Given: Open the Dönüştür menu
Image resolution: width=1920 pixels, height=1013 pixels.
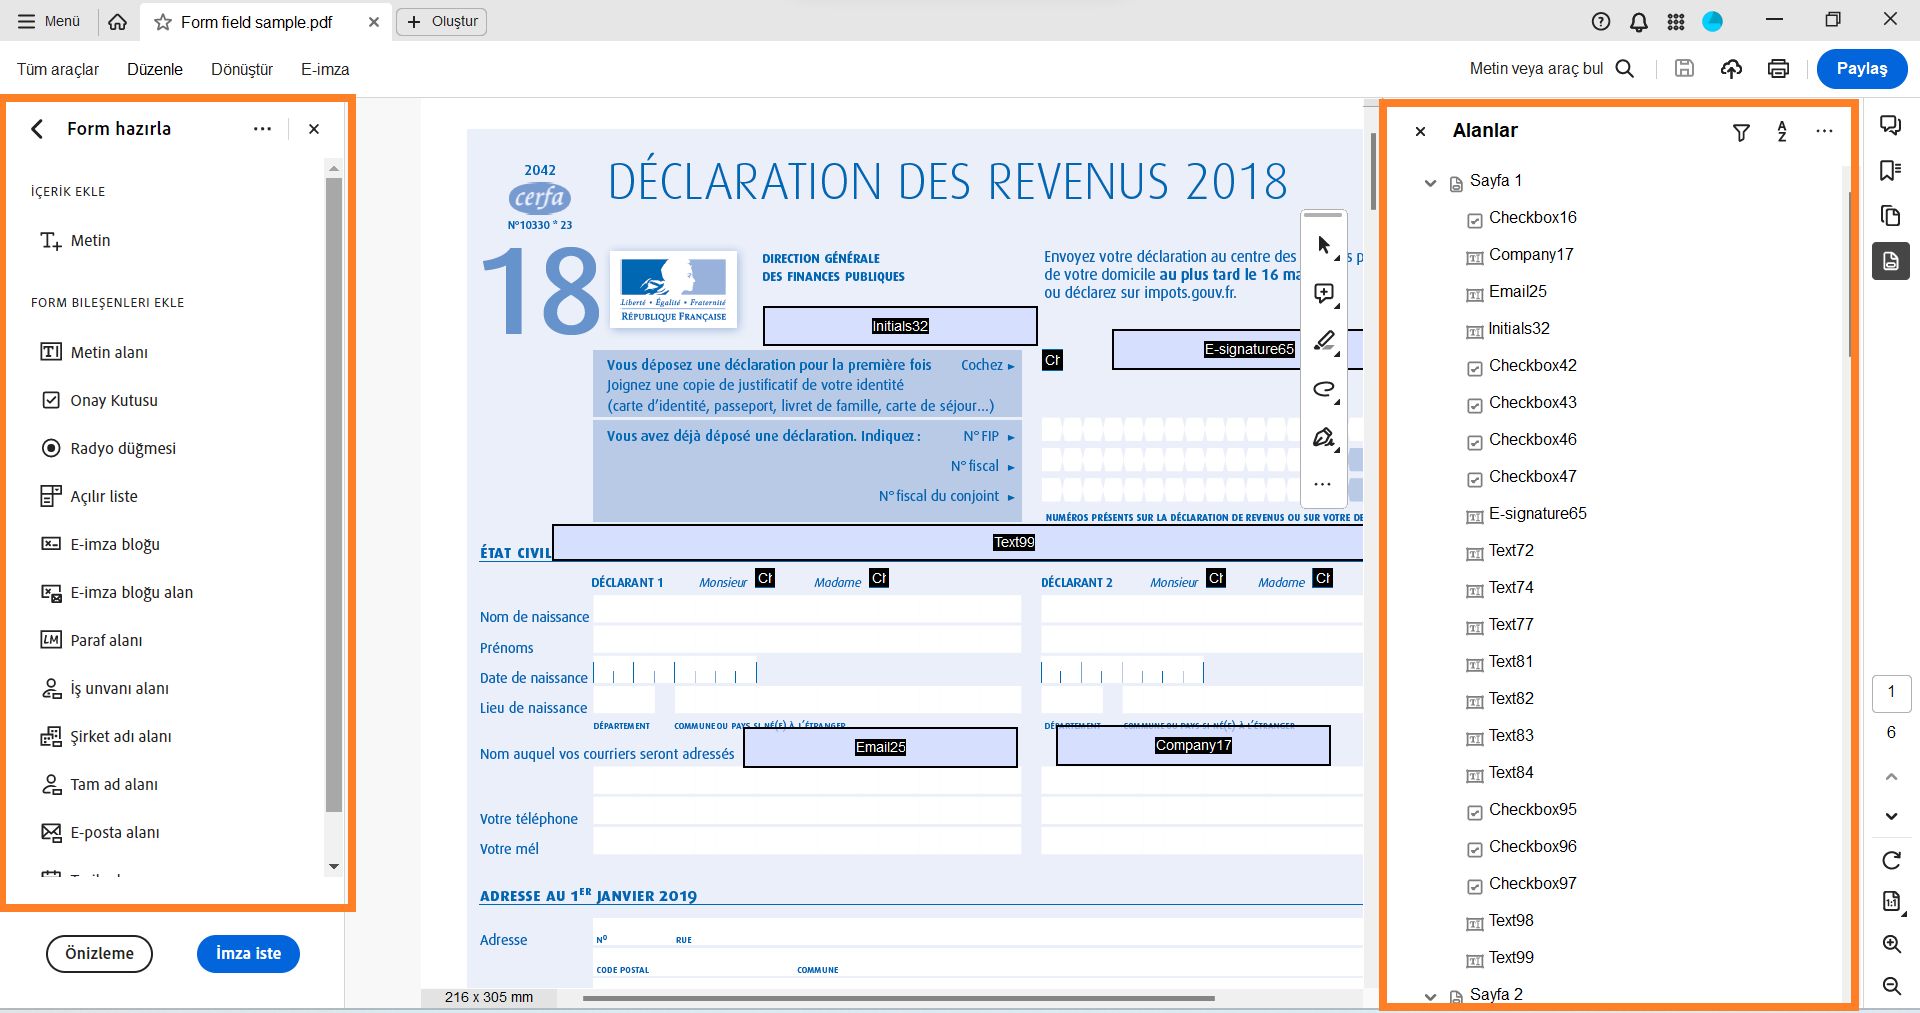Looking at the screenshot, I should (242, 69).
